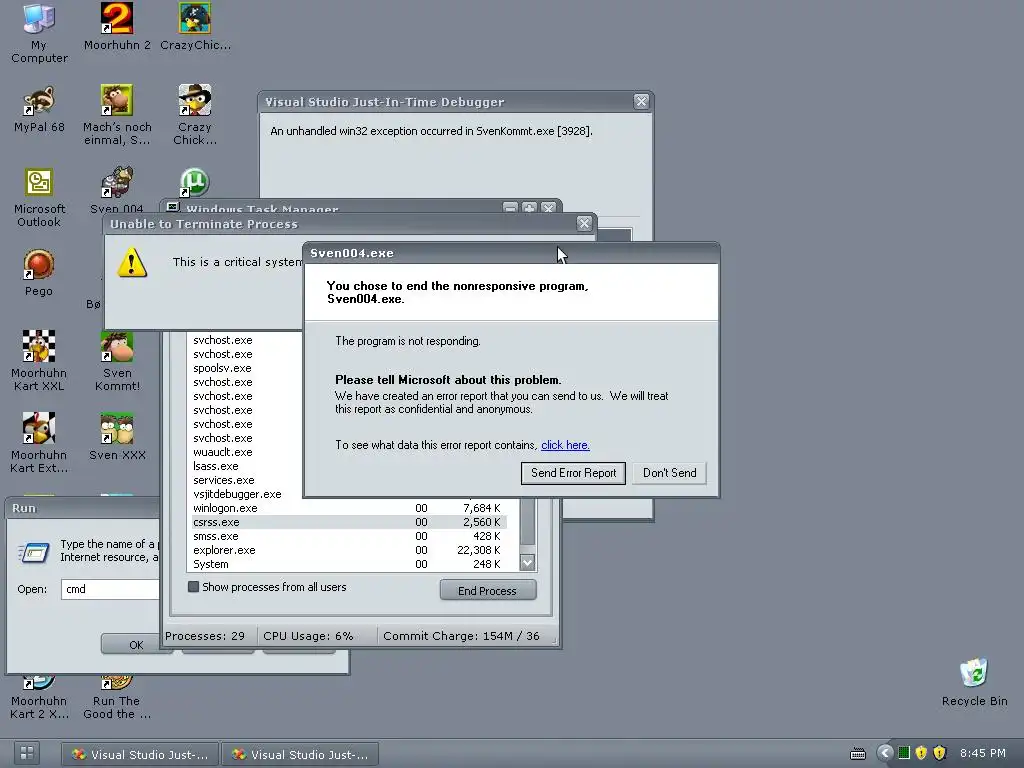Image resolution: width=1024 pixels, height=768 pixels.
Task: Click the Commit Charge status entry
Action: click(x=461, y=636)
